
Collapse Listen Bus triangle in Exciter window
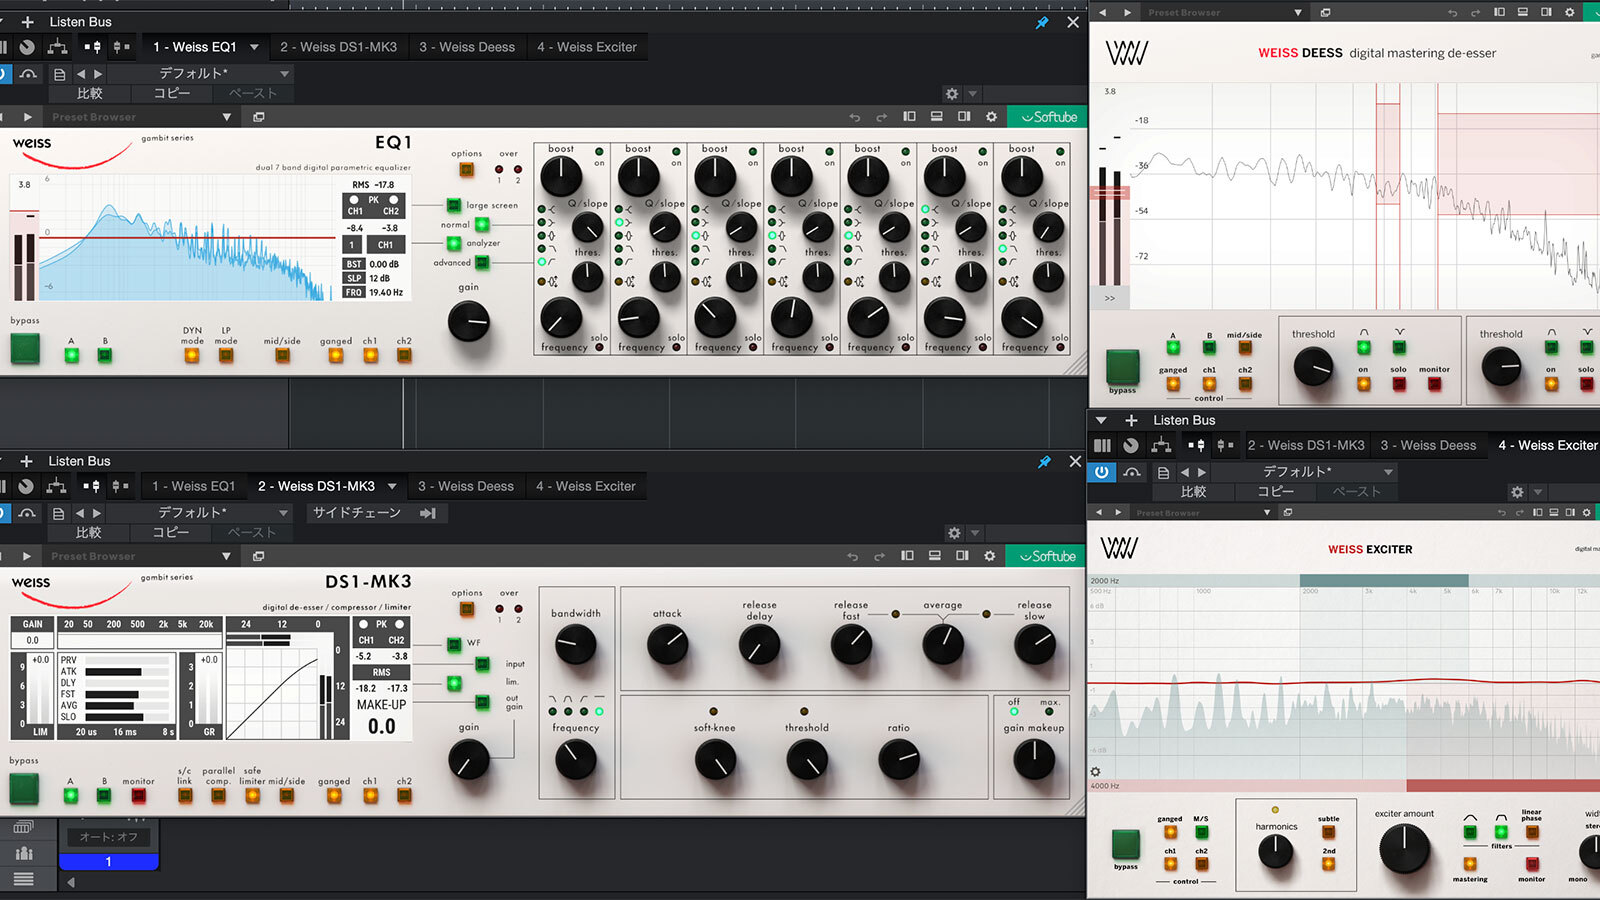click(x=1101, y=420)
